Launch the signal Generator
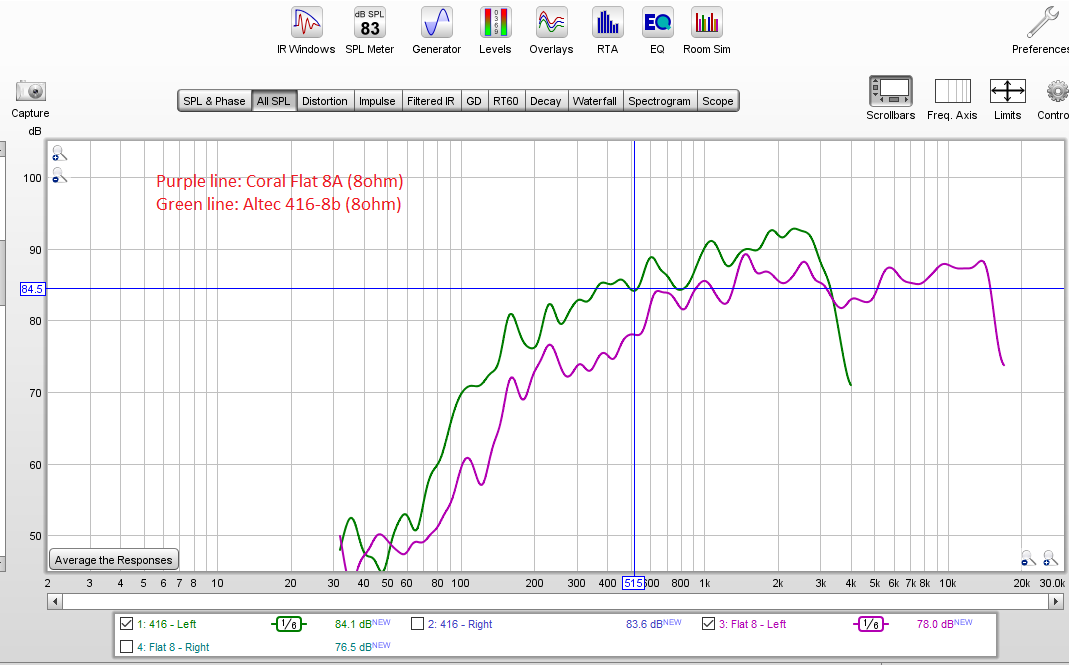This screenshot has height=665, width=1069. tap(436, 31)
